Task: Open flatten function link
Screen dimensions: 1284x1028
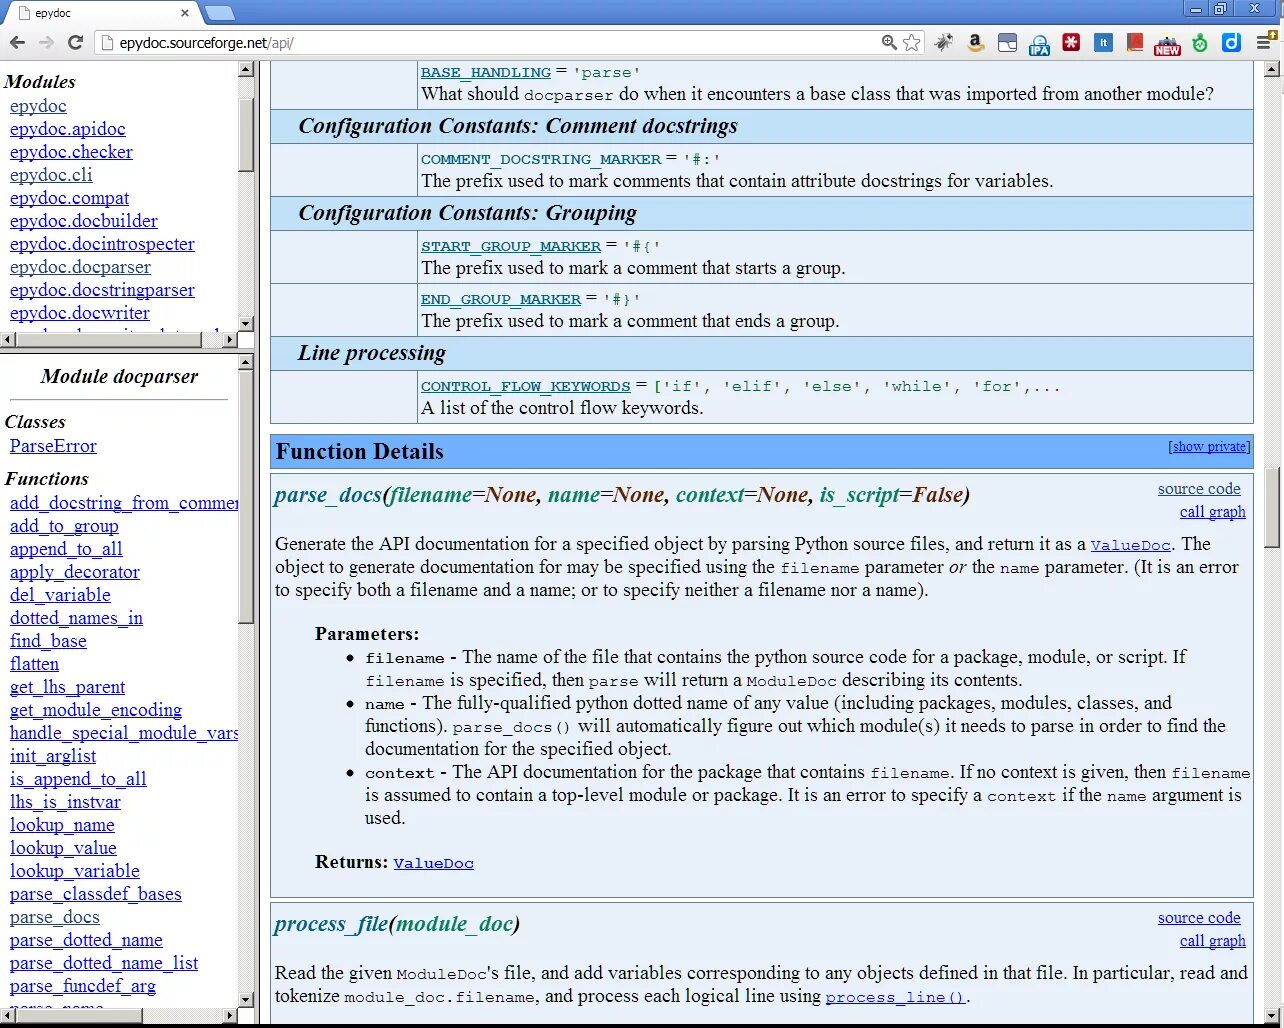Action: click(x=34, y=664)
